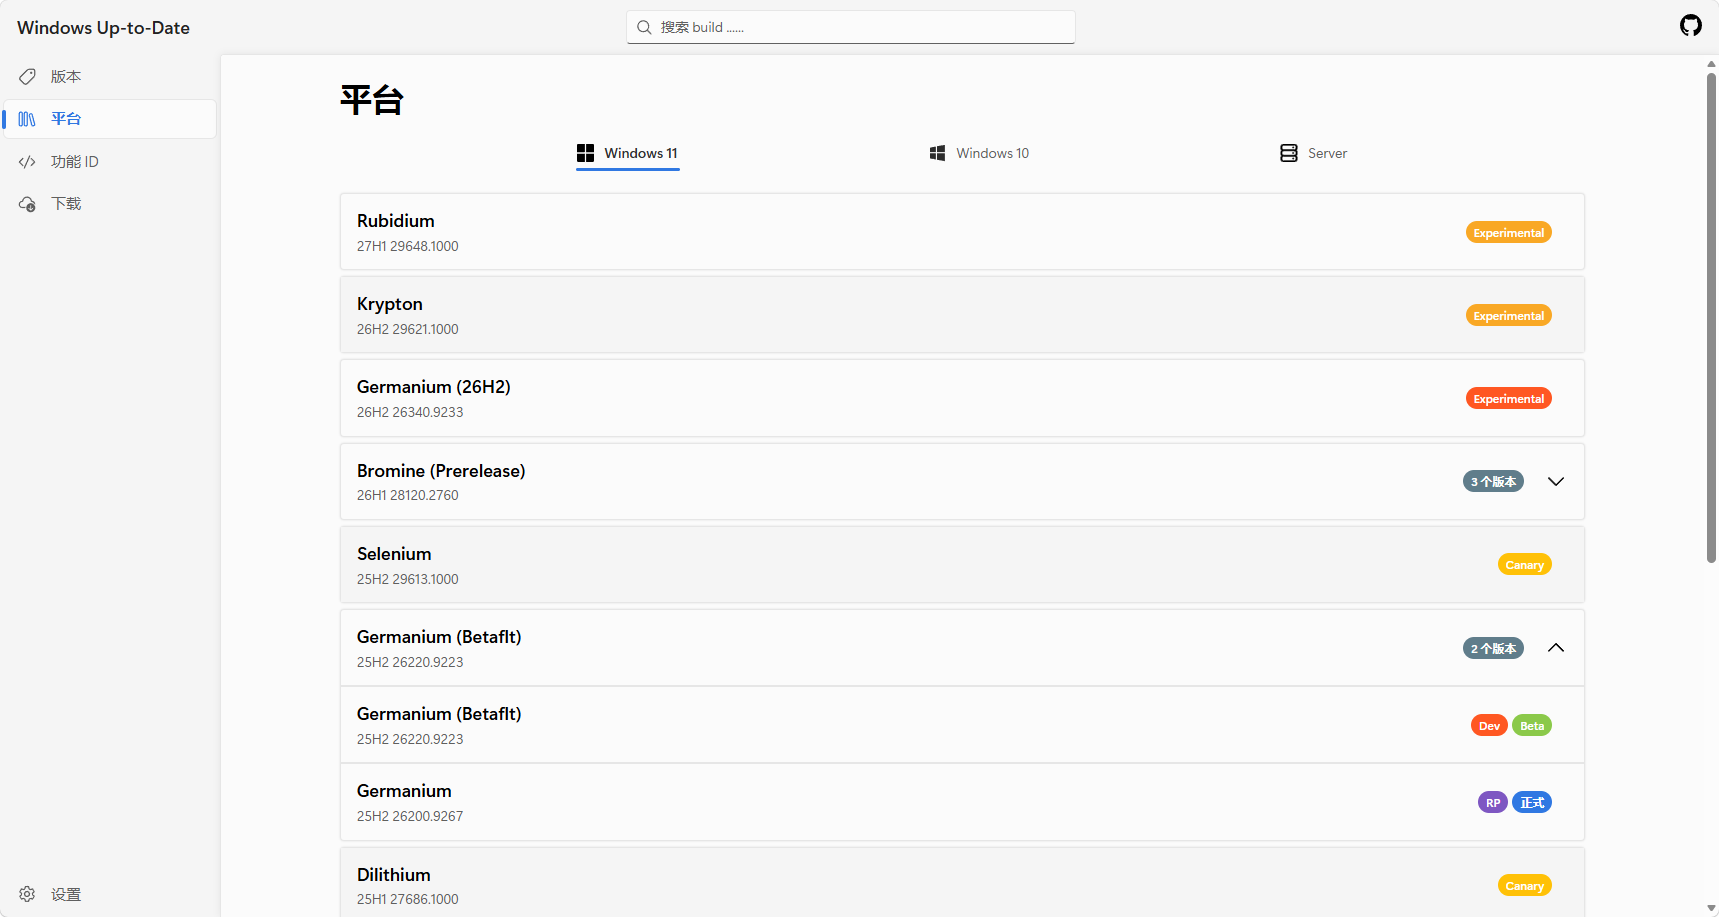
Task: Click the 正式 badge on Germanium
Action: pyautogui.click(x=1532, y=802)
